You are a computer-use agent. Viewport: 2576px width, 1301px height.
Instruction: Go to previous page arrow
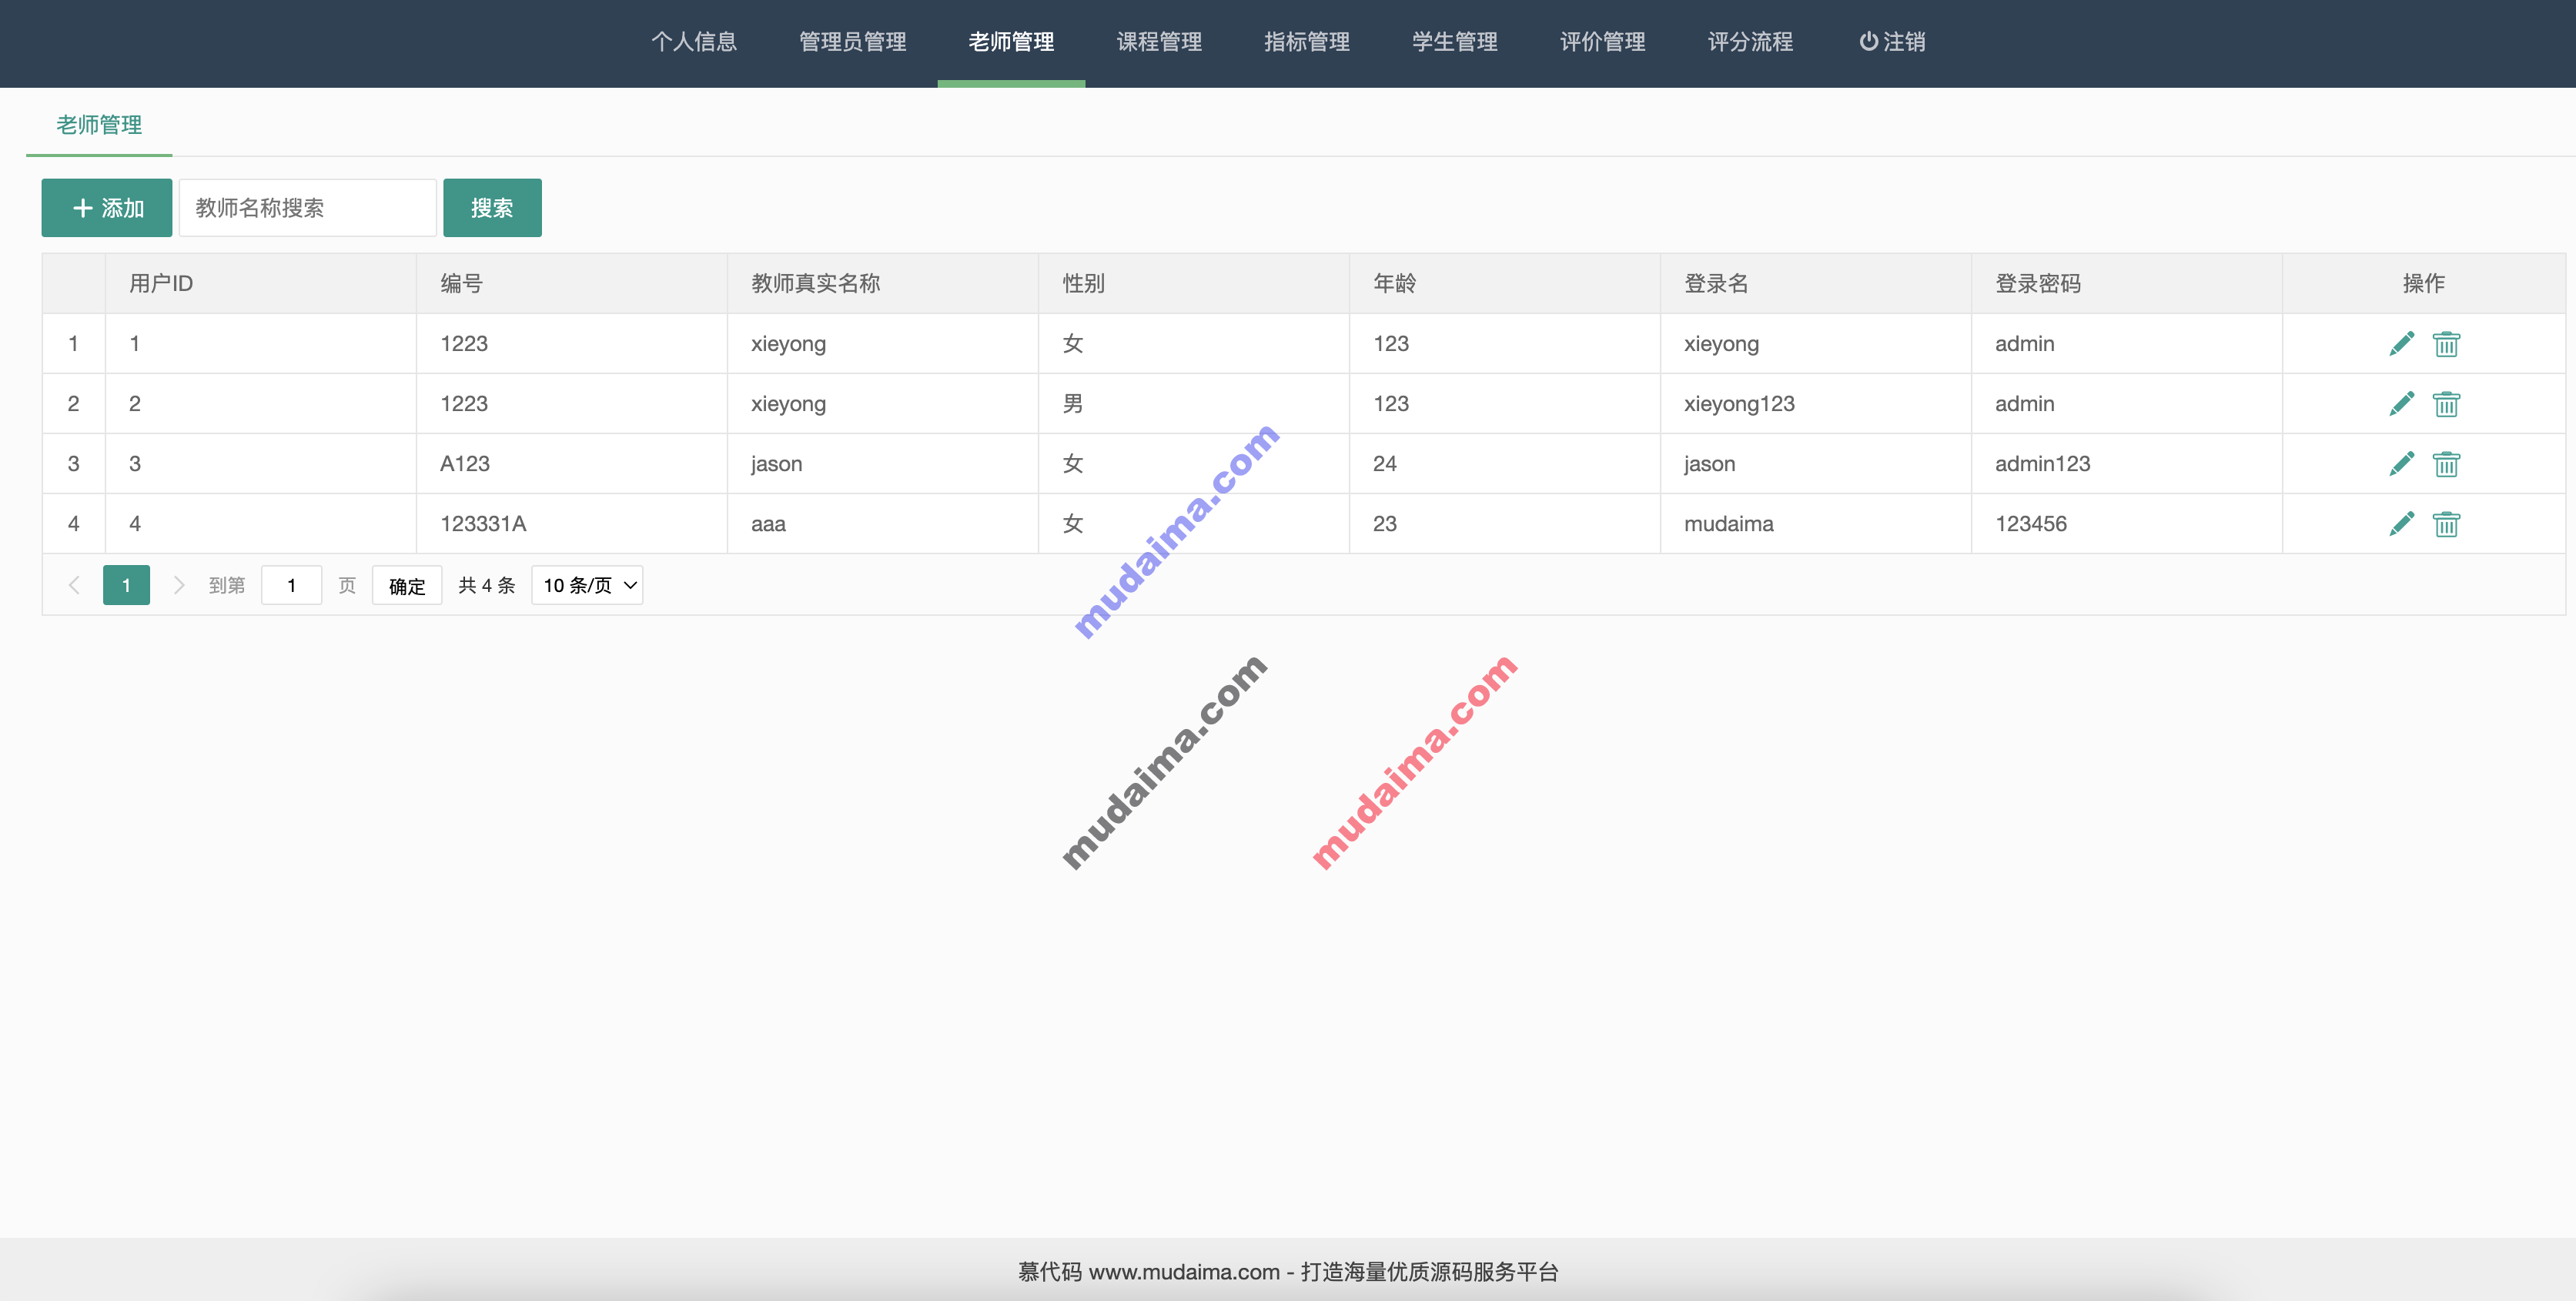click(x=74, y=585)
